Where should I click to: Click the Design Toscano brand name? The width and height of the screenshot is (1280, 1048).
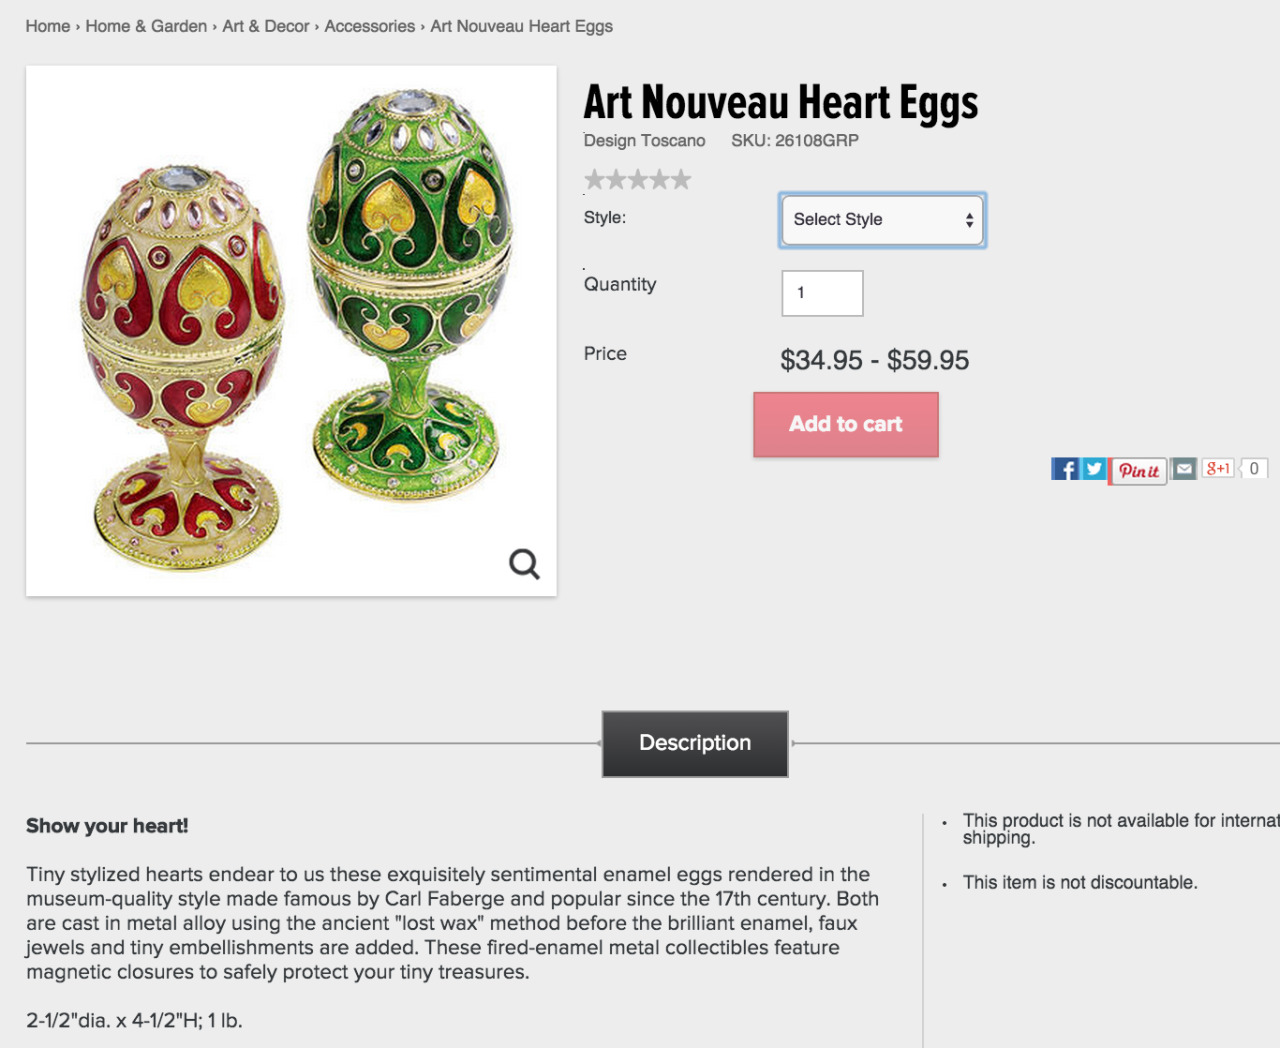(644, 141)
